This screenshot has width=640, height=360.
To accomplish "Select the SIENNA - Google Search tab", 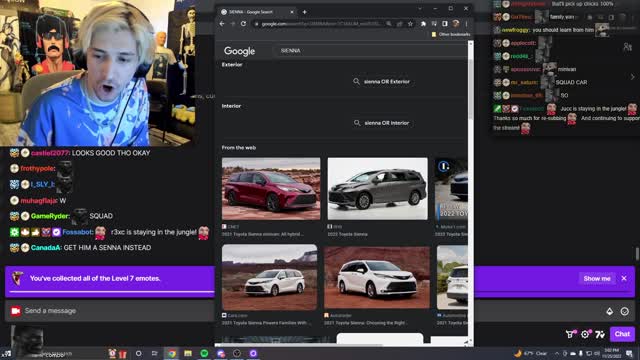I will (257, 12).
